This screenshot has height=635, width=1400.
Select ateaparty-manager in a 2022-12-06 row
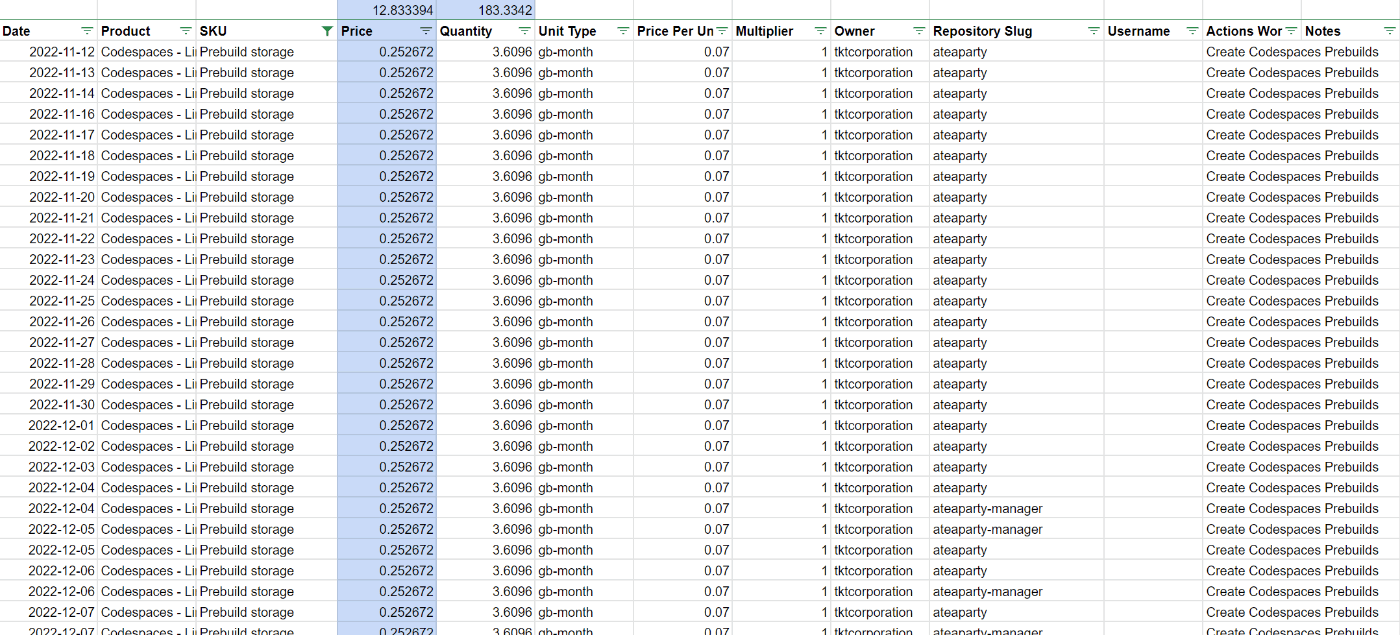[x=1017, y=591]
